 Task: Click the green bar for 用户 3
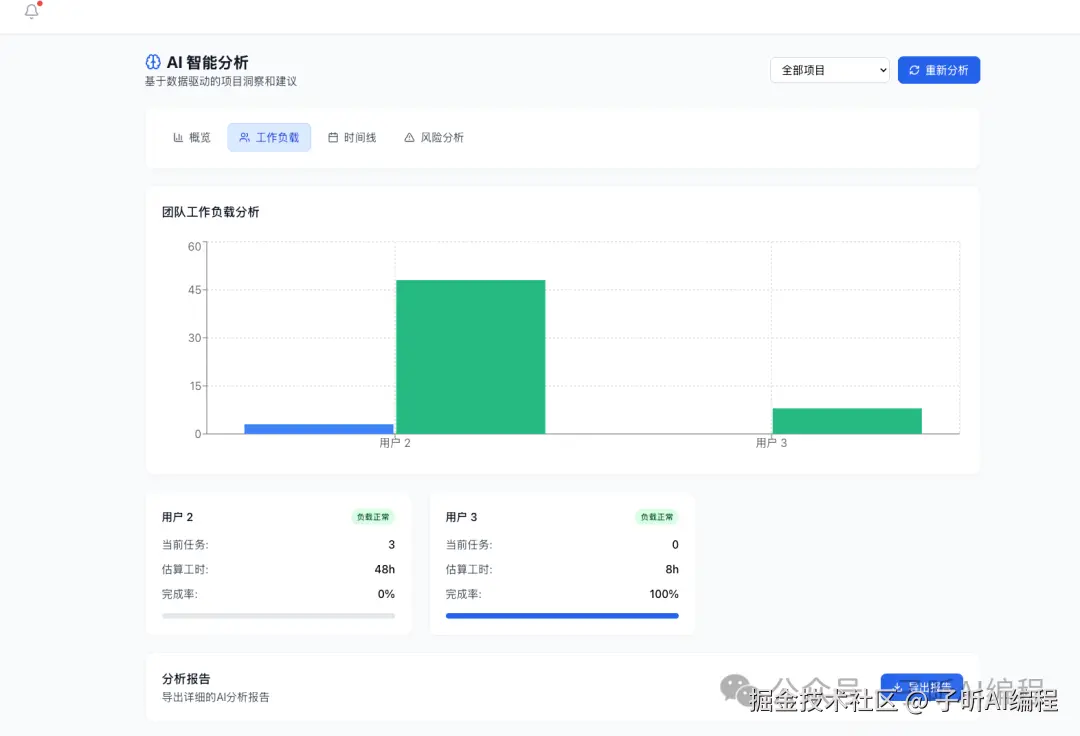tap(847, 421)
